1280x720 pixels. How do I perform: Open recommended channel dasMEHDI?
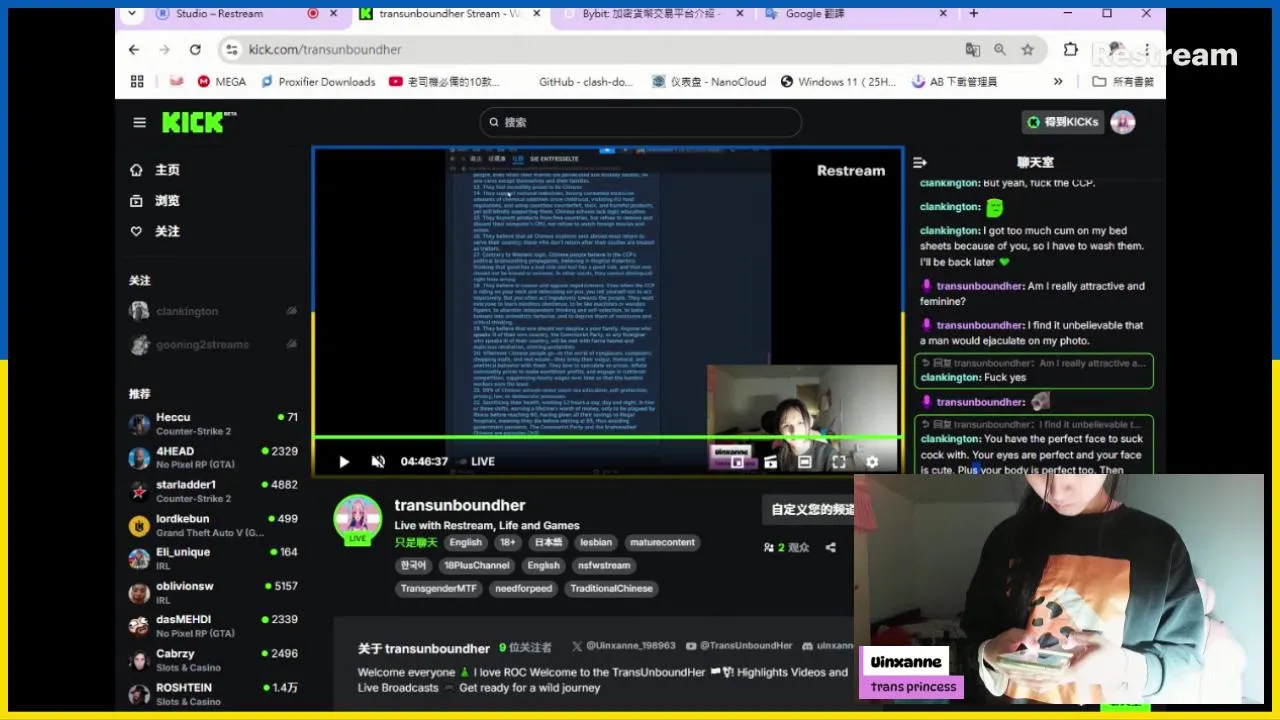point(213,626)
